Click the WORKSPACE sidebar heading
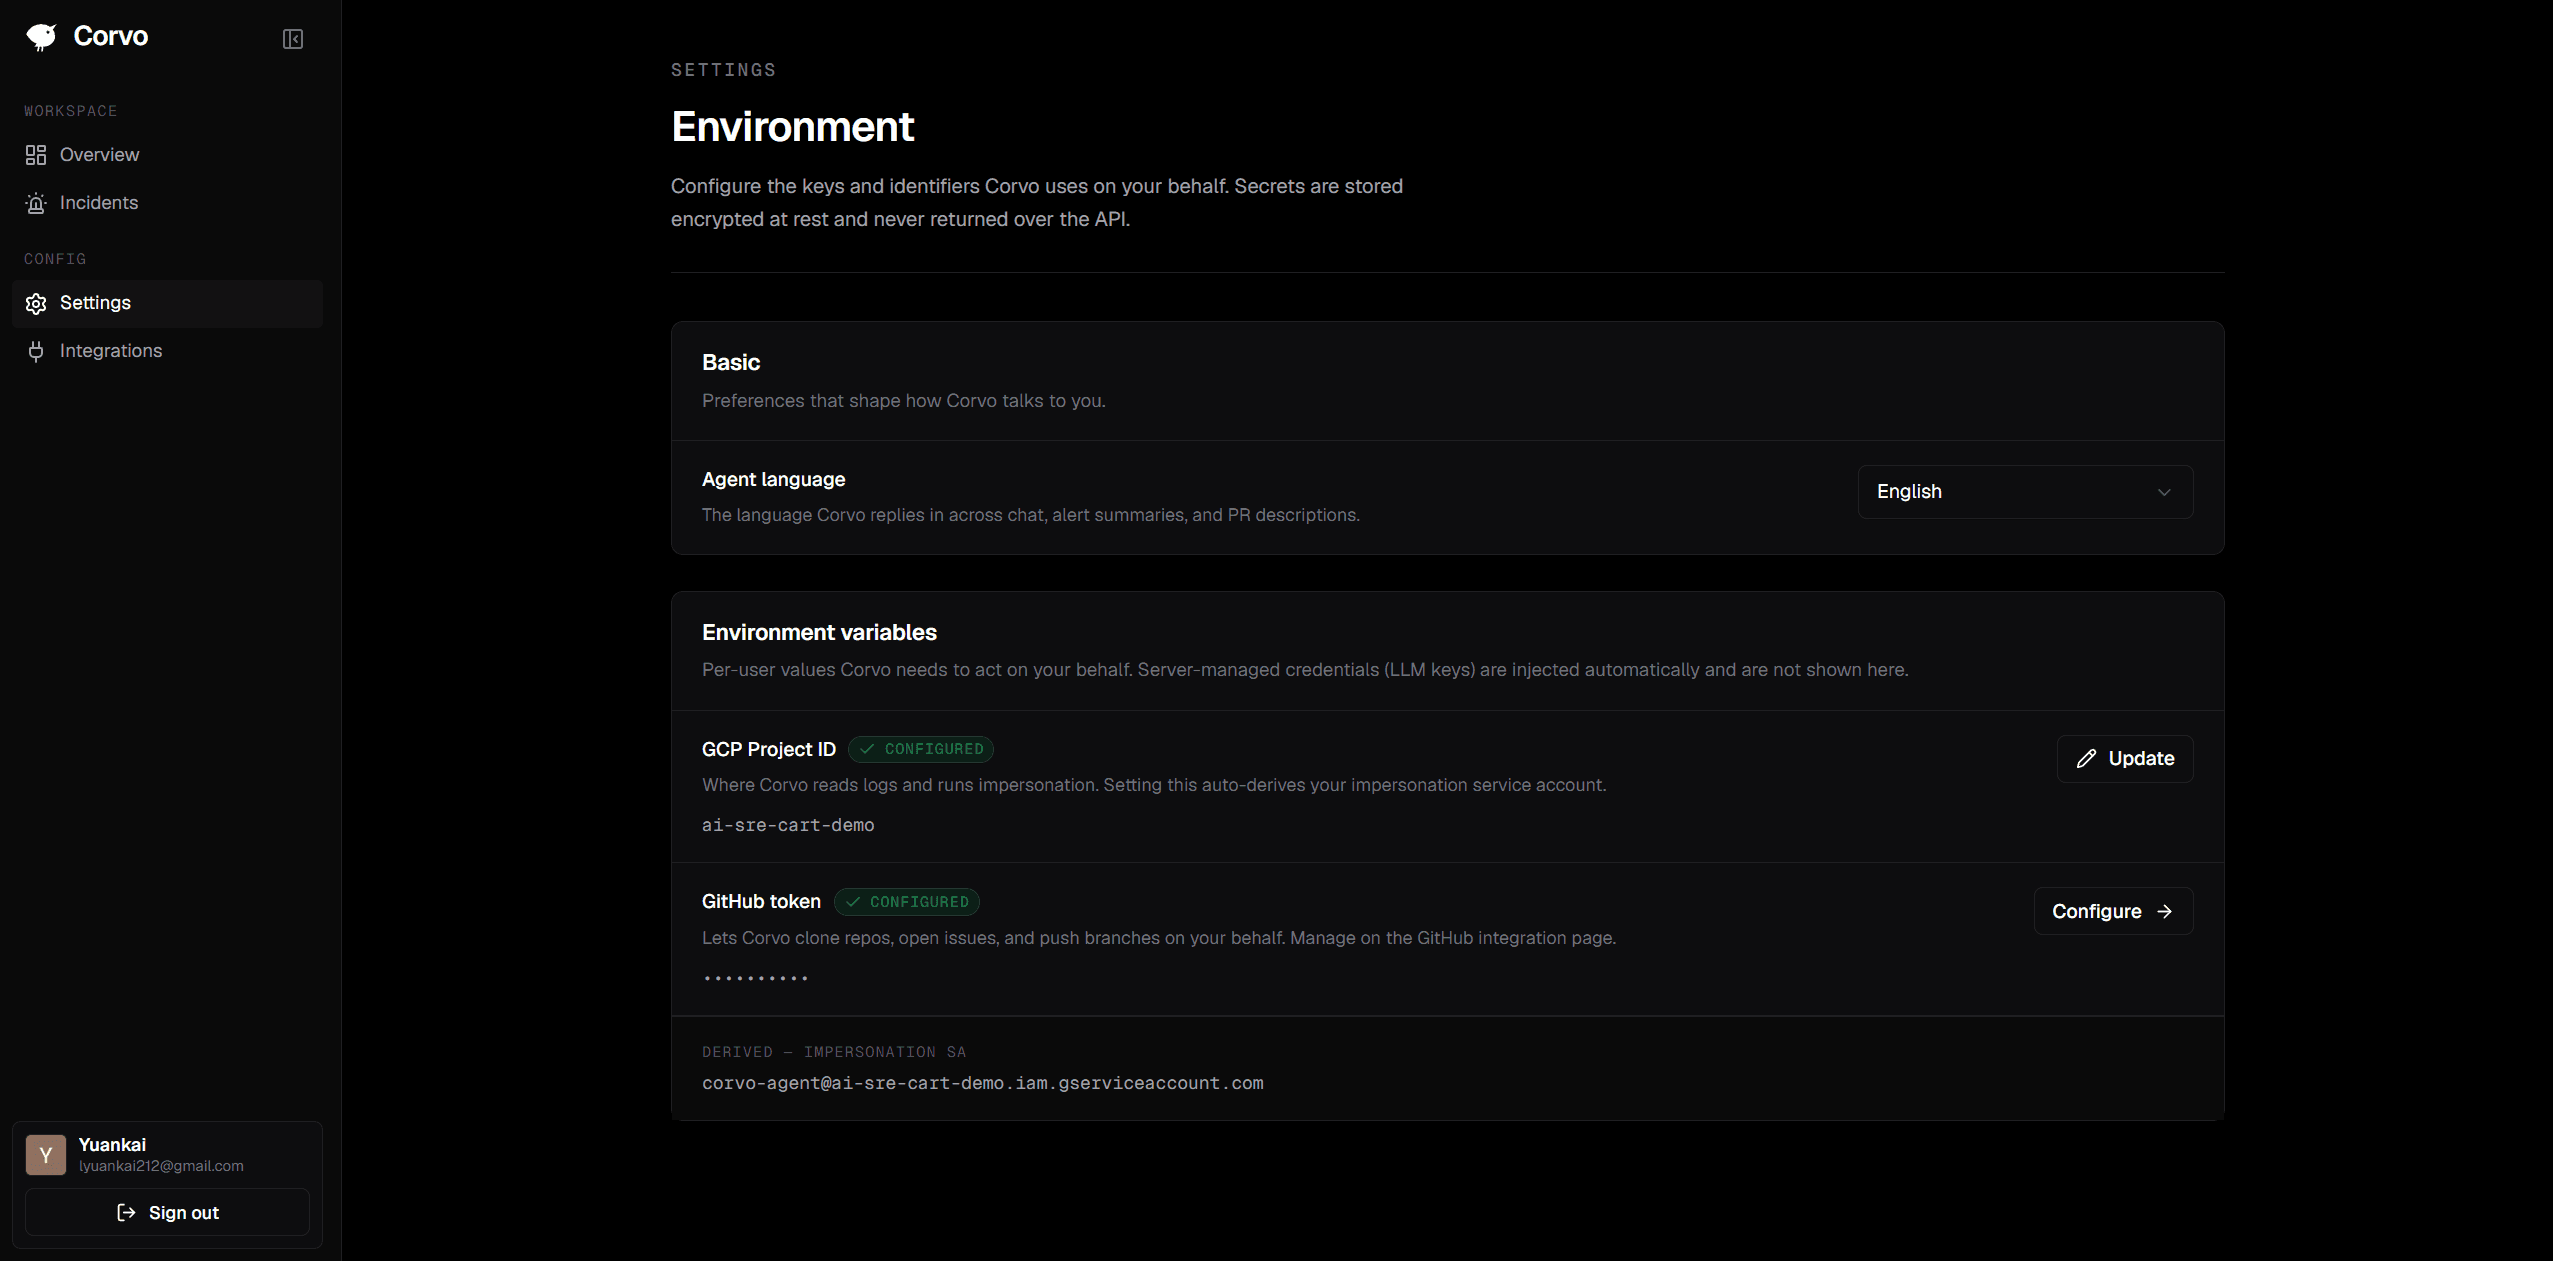Image resolution: width=2553 pixels, height=1261 pixels. [70, 111]
